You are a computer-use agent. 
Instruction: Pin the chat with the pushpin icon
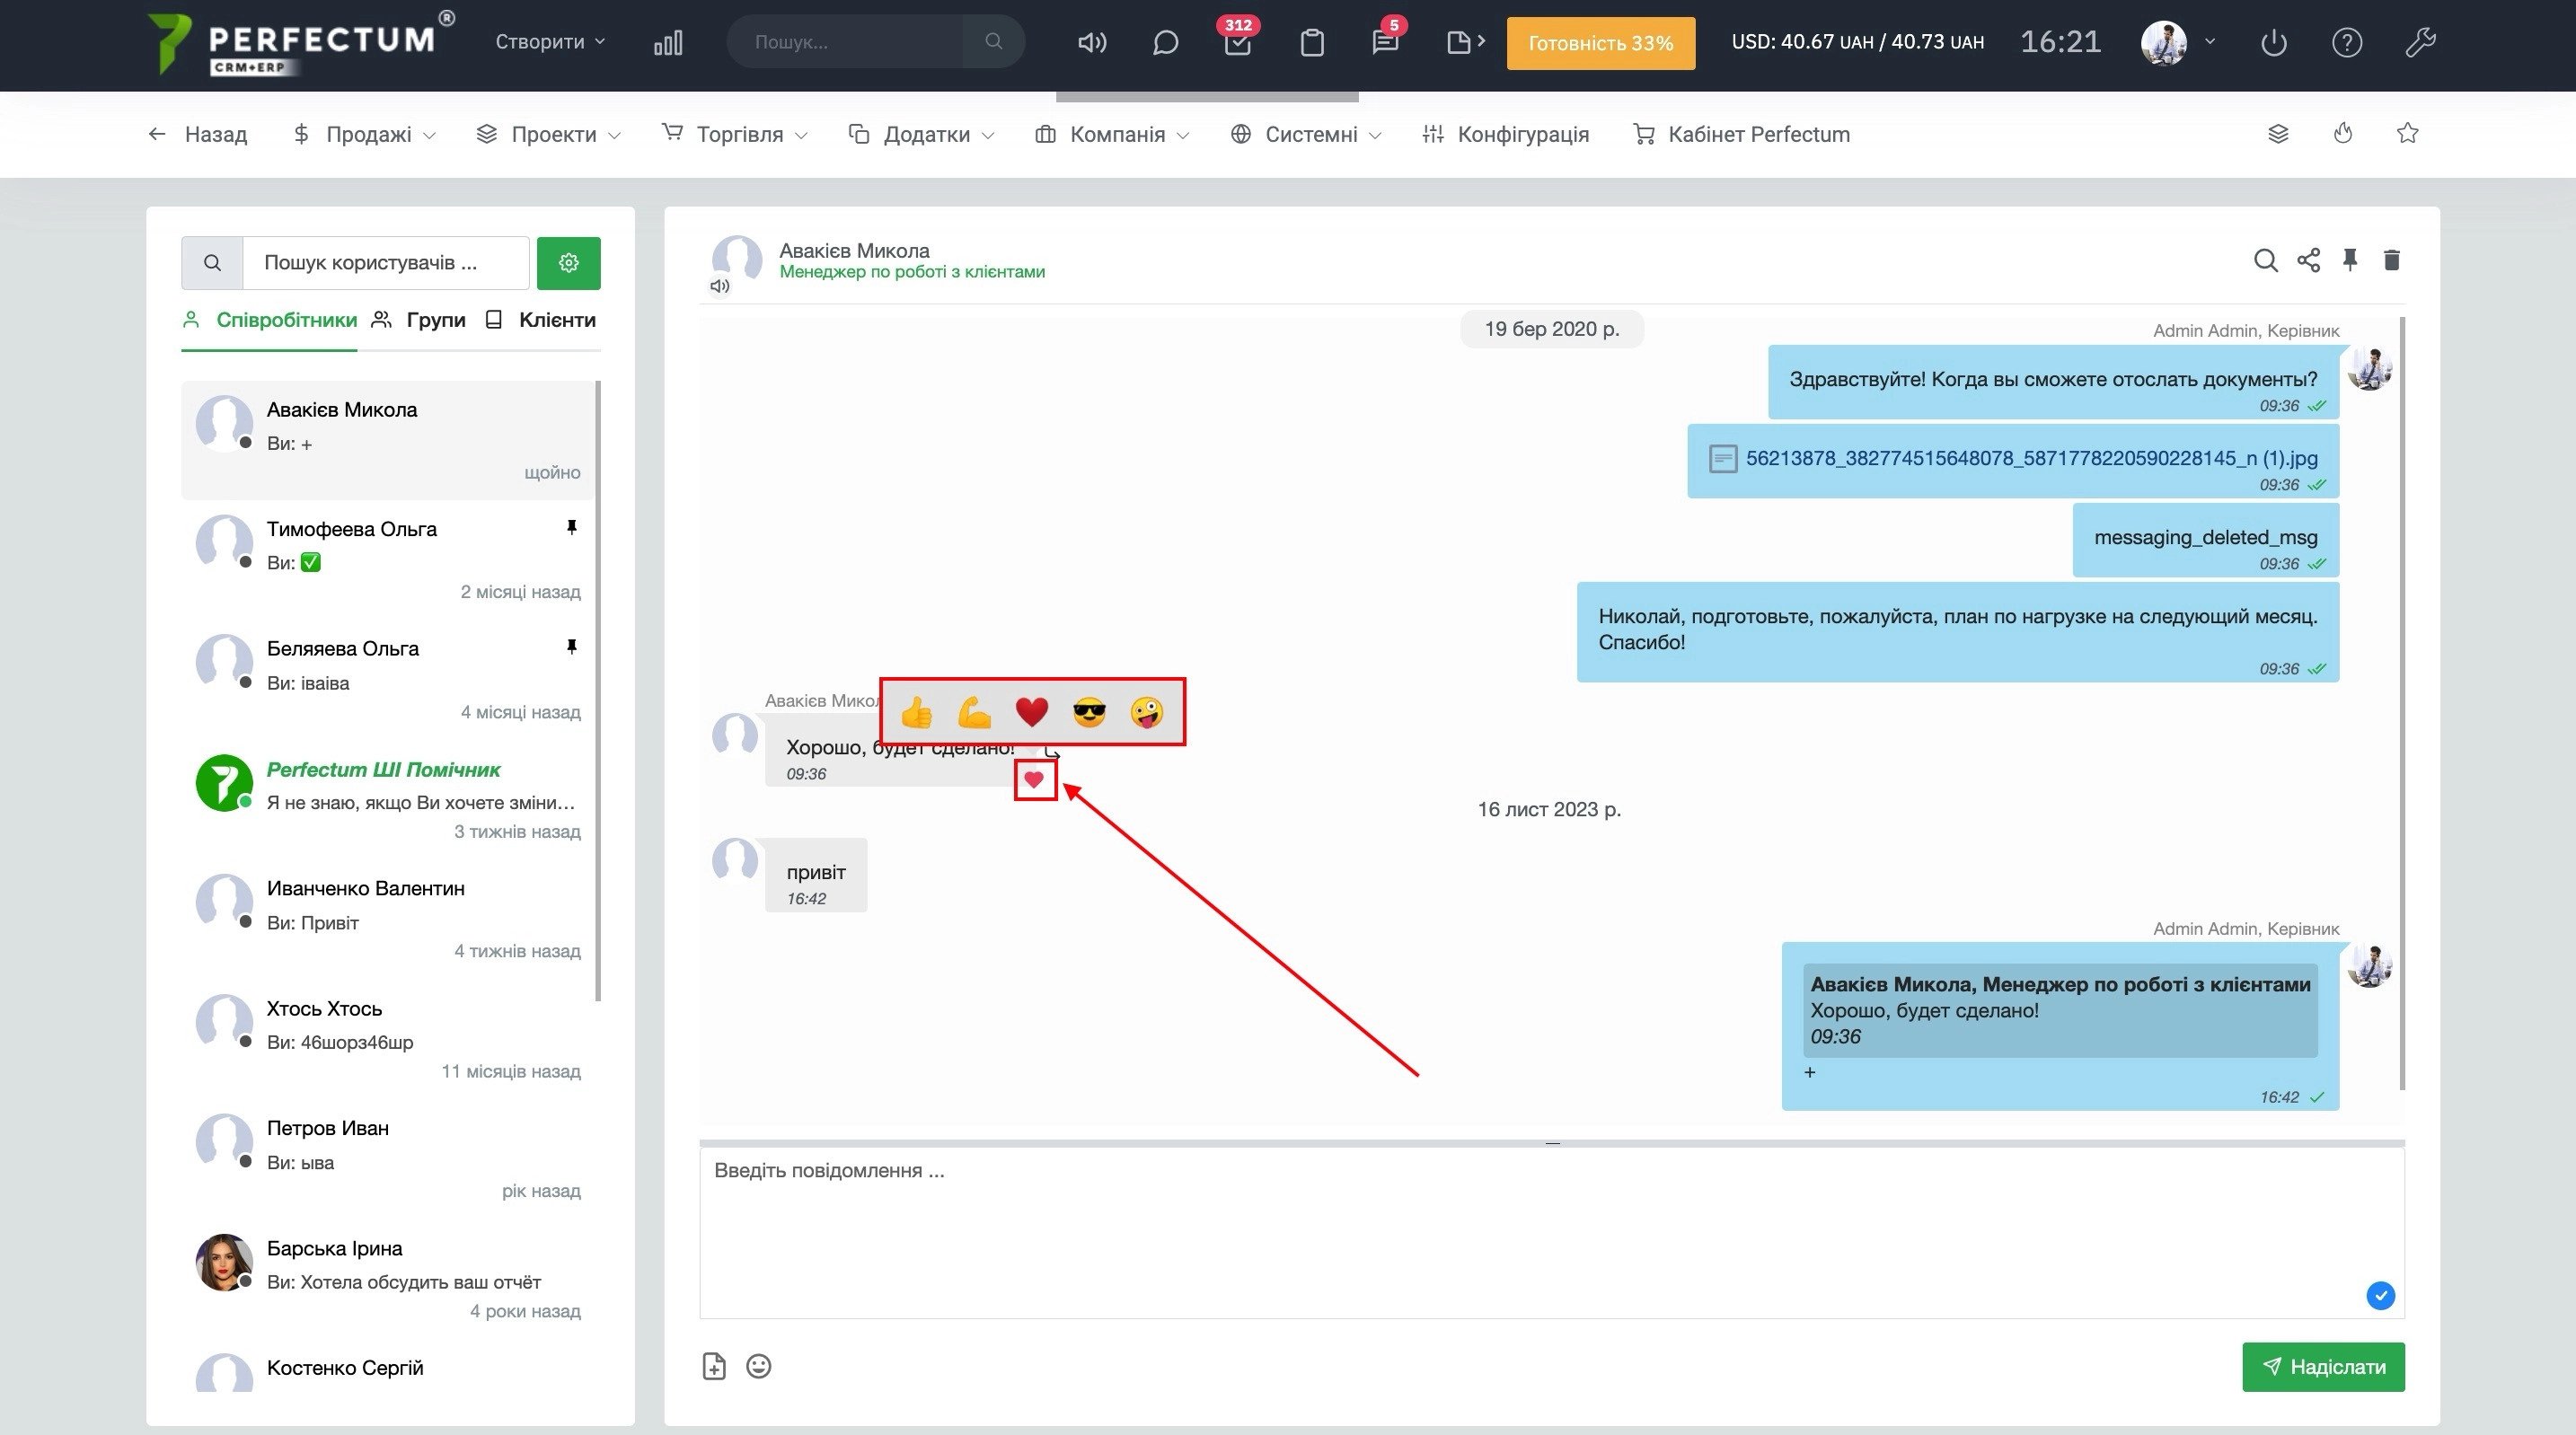(2349, 261)
